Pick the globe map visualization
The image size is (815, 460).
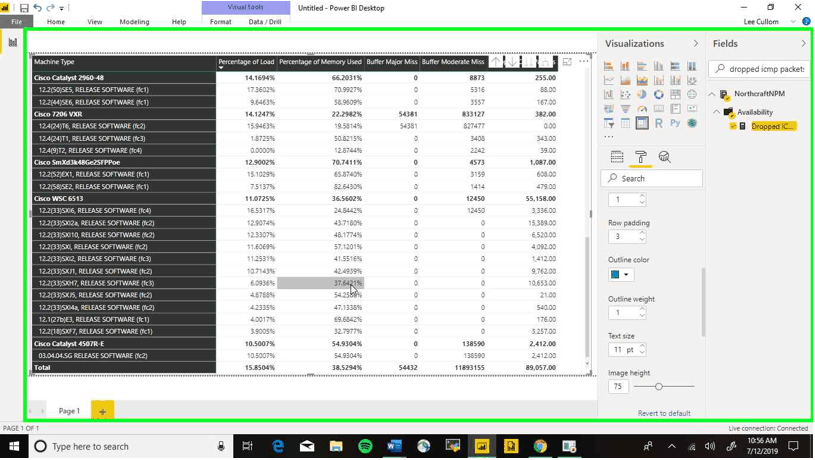[x=691, y=95]
